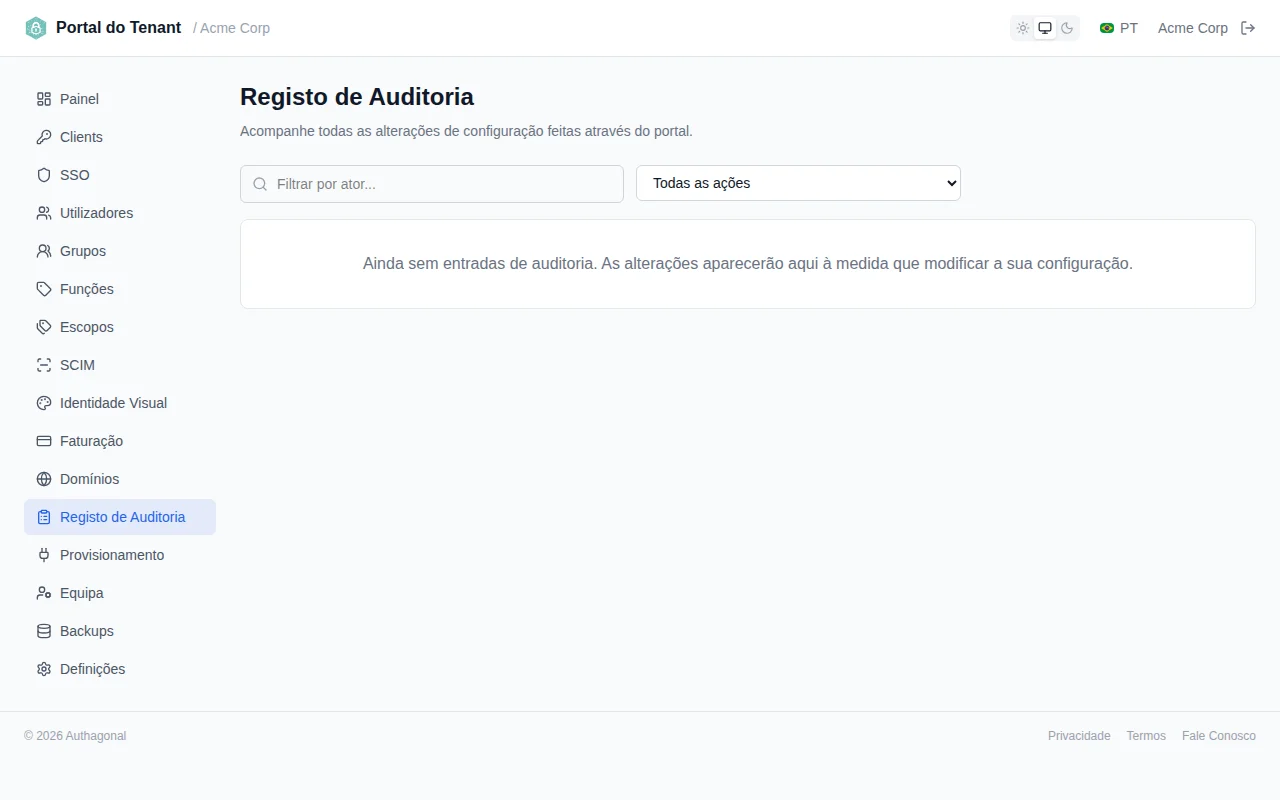
Task: Click the Backups database icon
Action: click(x=44, y=631)
